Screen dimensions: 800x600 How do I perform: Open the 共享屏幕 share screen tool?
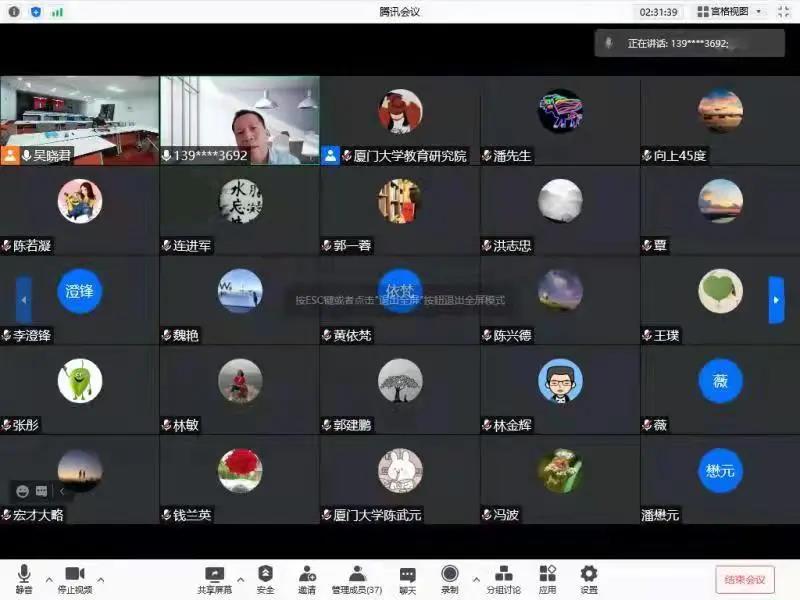(214, 578)
